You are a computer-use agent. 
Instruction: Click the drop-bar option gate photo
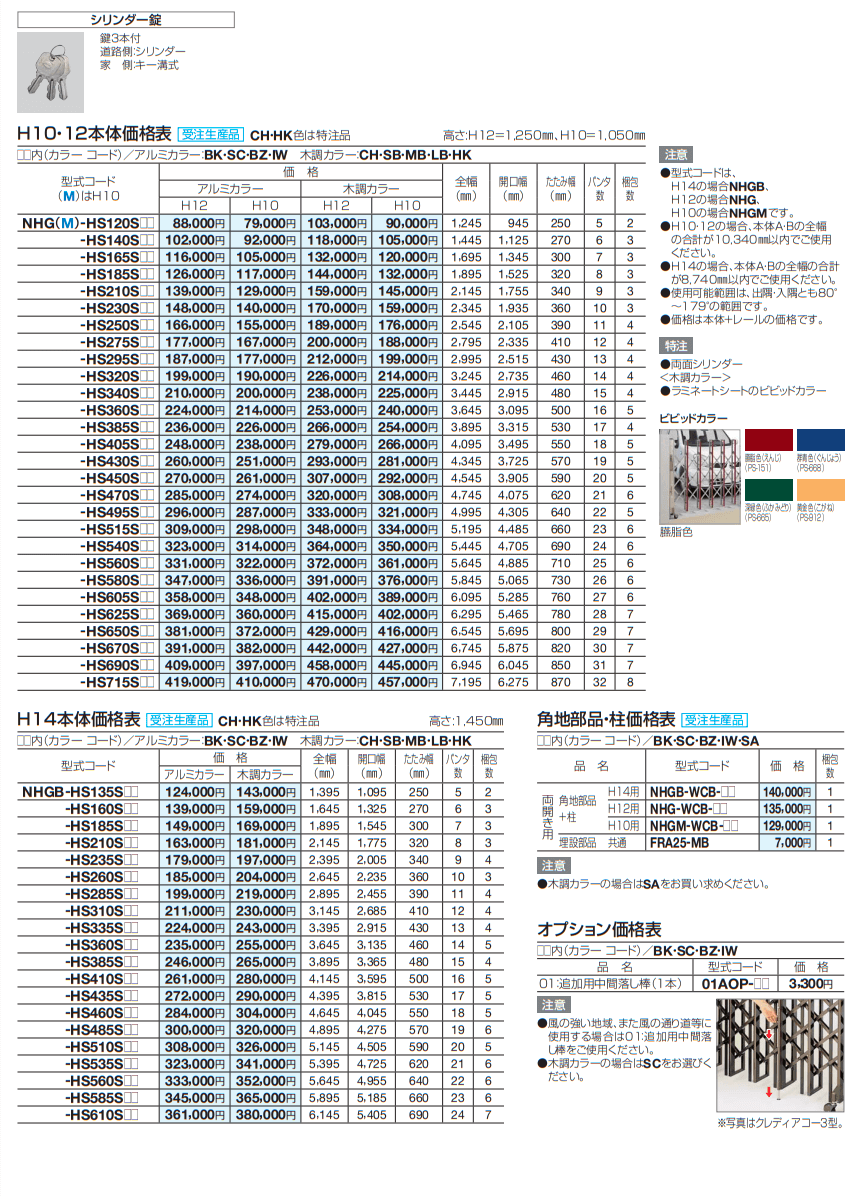coord(780,1055)
